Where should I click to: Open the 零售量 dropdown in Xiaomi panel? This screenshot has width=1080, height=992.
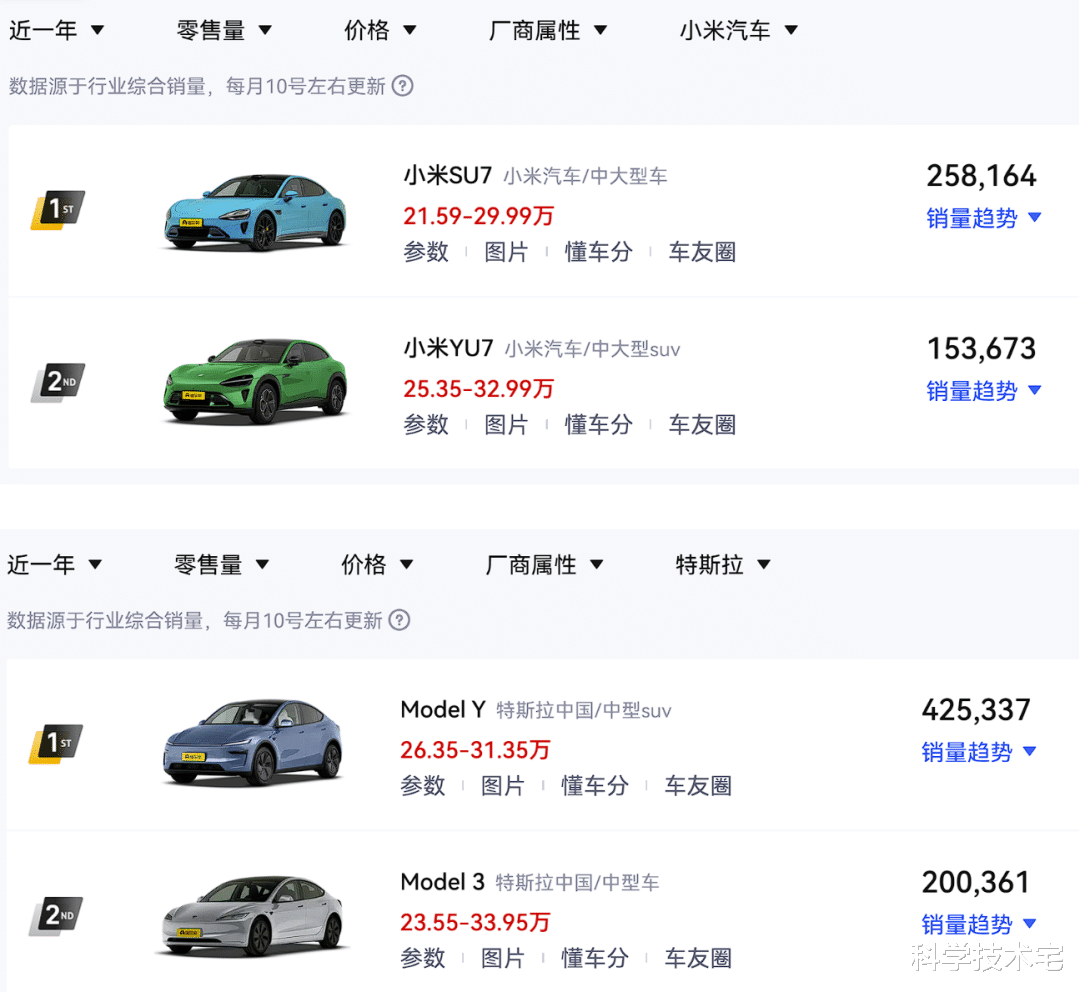coord(225,30)
